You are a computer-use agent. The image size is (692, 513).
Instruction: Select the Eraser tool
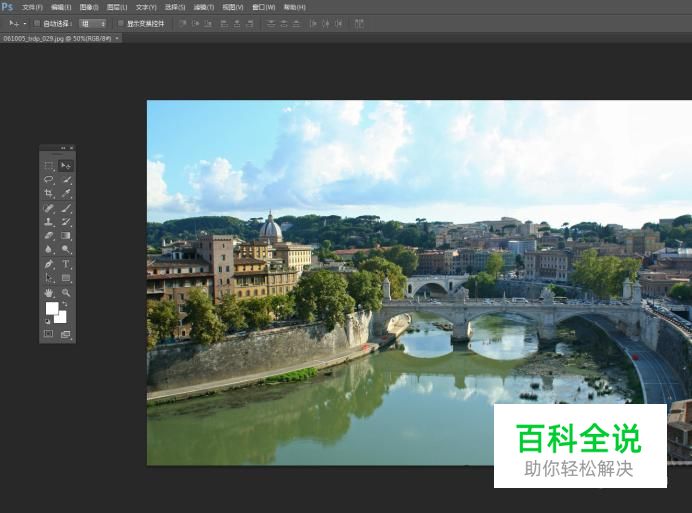49,235
